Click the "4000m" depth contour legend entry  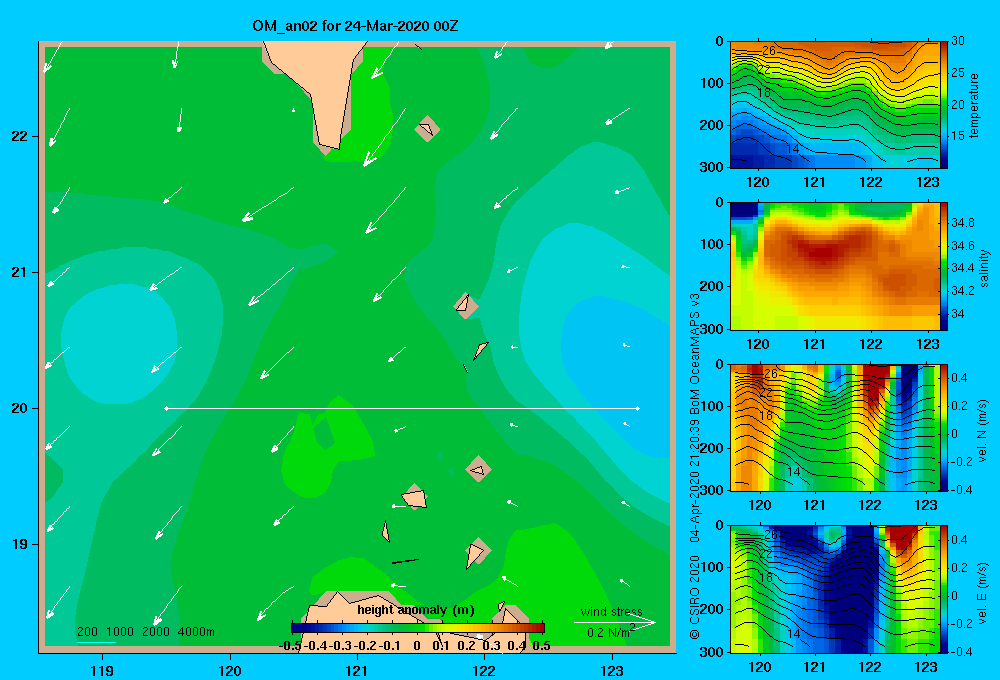tap(196, 632)
